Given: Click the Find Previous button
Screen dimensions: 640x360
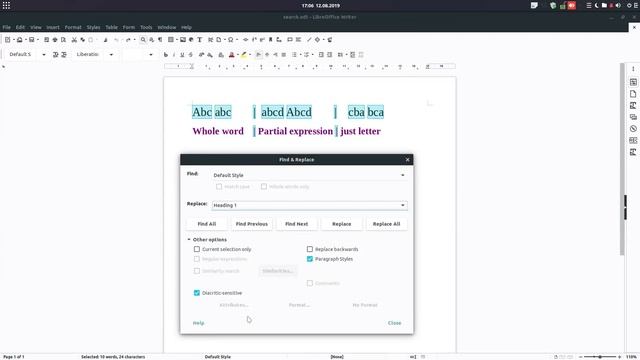Looking at the screenshot, I should [252, 224].
